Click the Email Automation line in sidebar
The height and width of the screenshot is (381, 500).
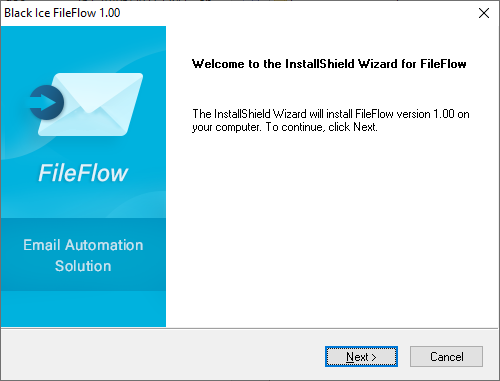pos(83,245)
